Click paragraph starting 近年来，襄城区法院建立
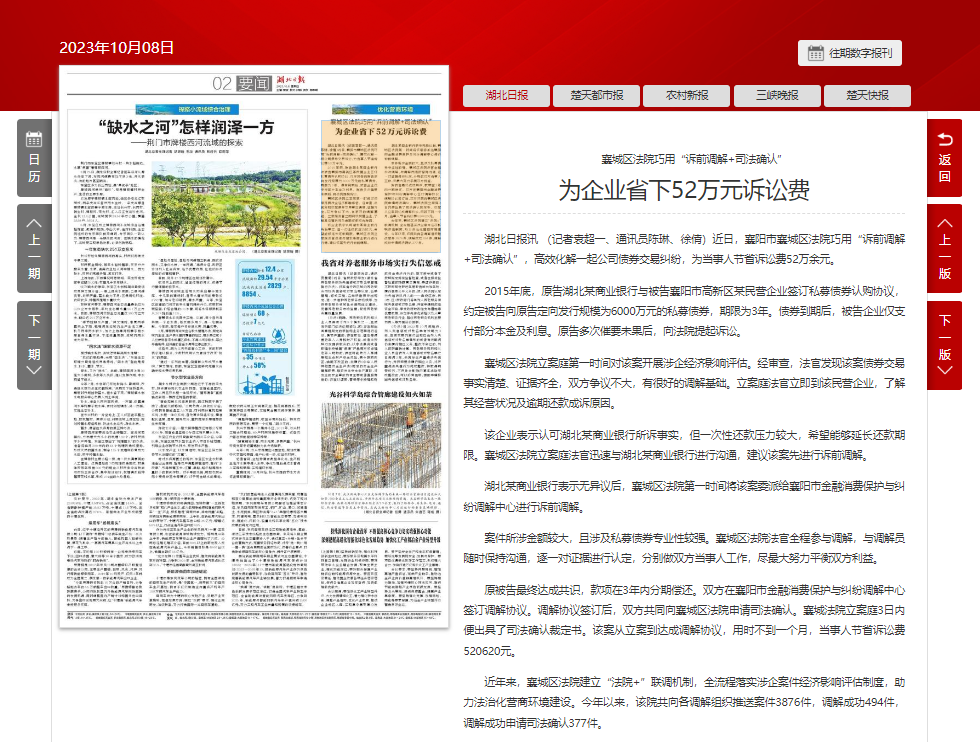 (684, 703)
